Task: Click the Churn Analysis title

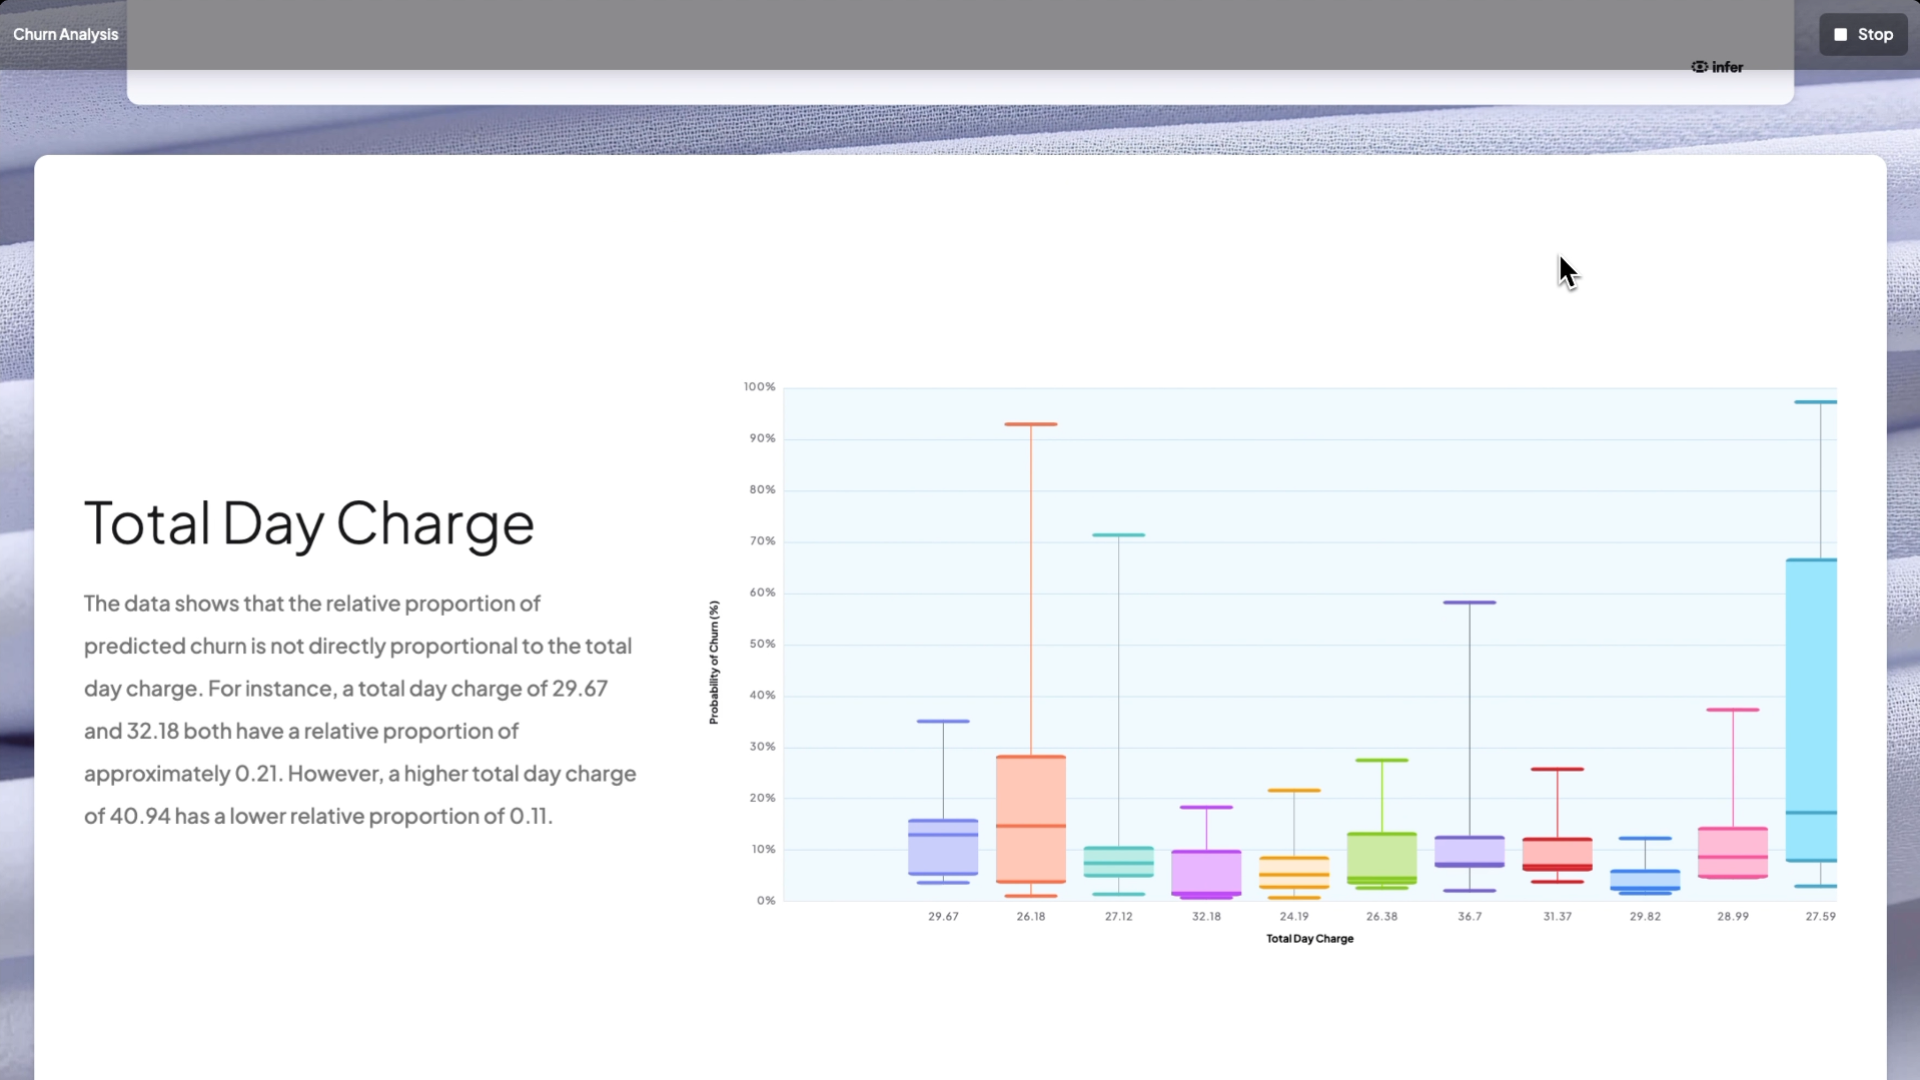Action: pyautogui.click(x=65, y=34)
